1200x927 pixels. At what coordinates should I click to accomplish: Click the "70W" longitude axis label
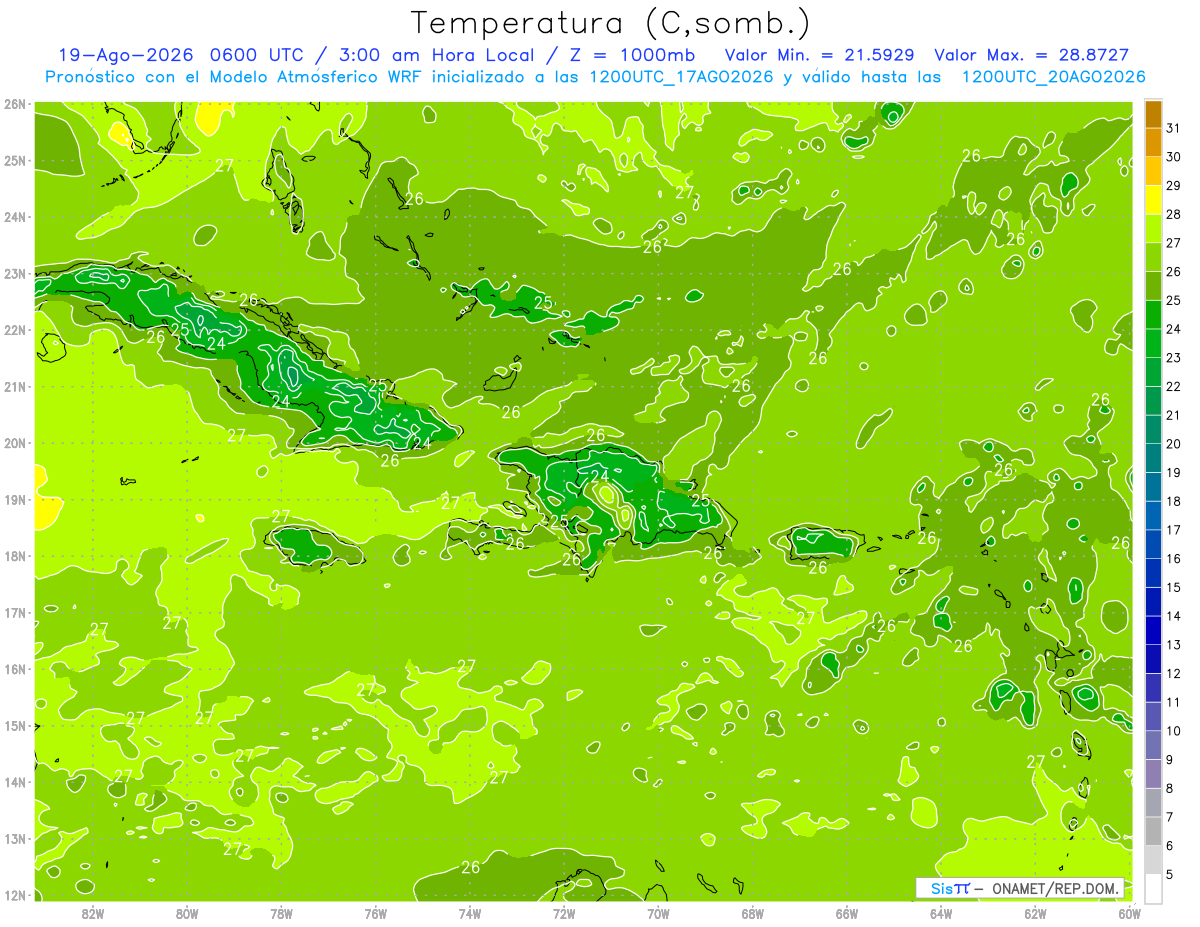tap(658, 913)
